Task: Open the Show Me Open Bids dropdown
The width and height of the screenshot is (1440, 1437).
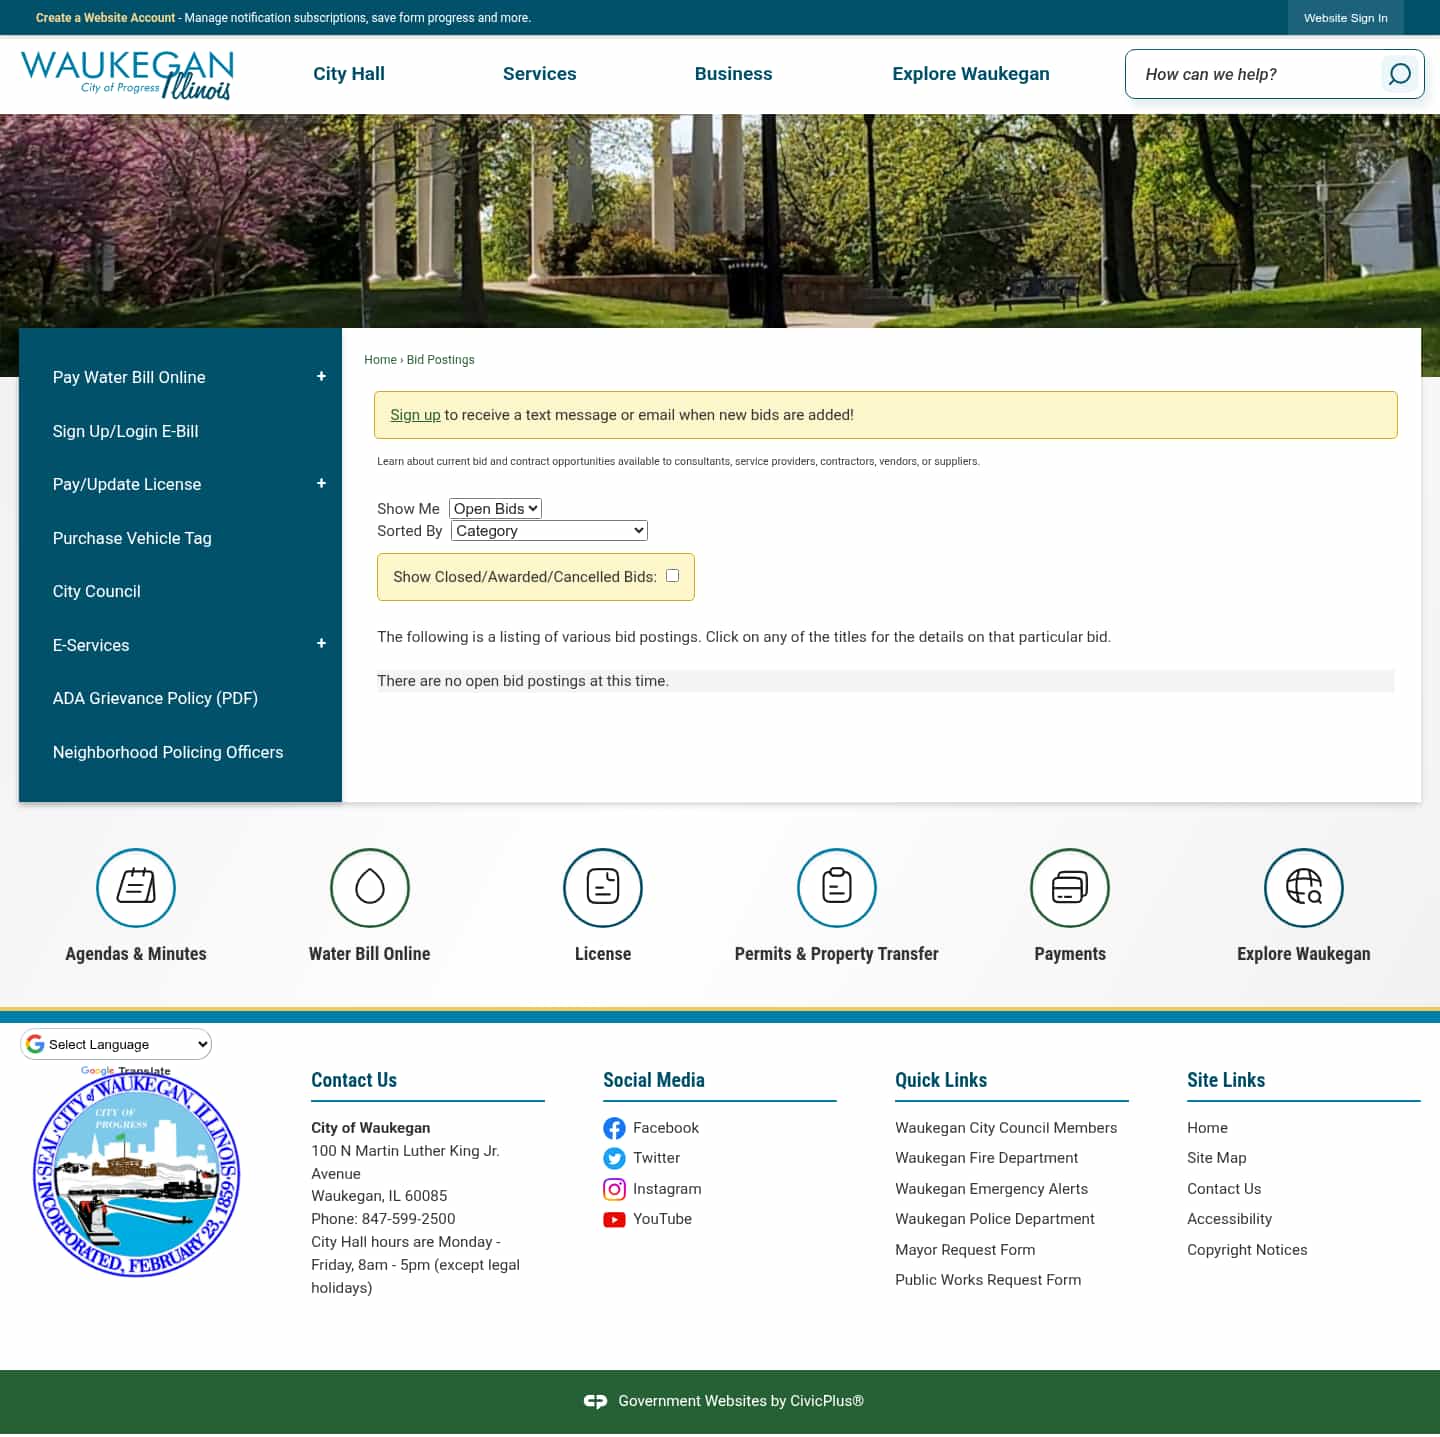Action: 495,508
